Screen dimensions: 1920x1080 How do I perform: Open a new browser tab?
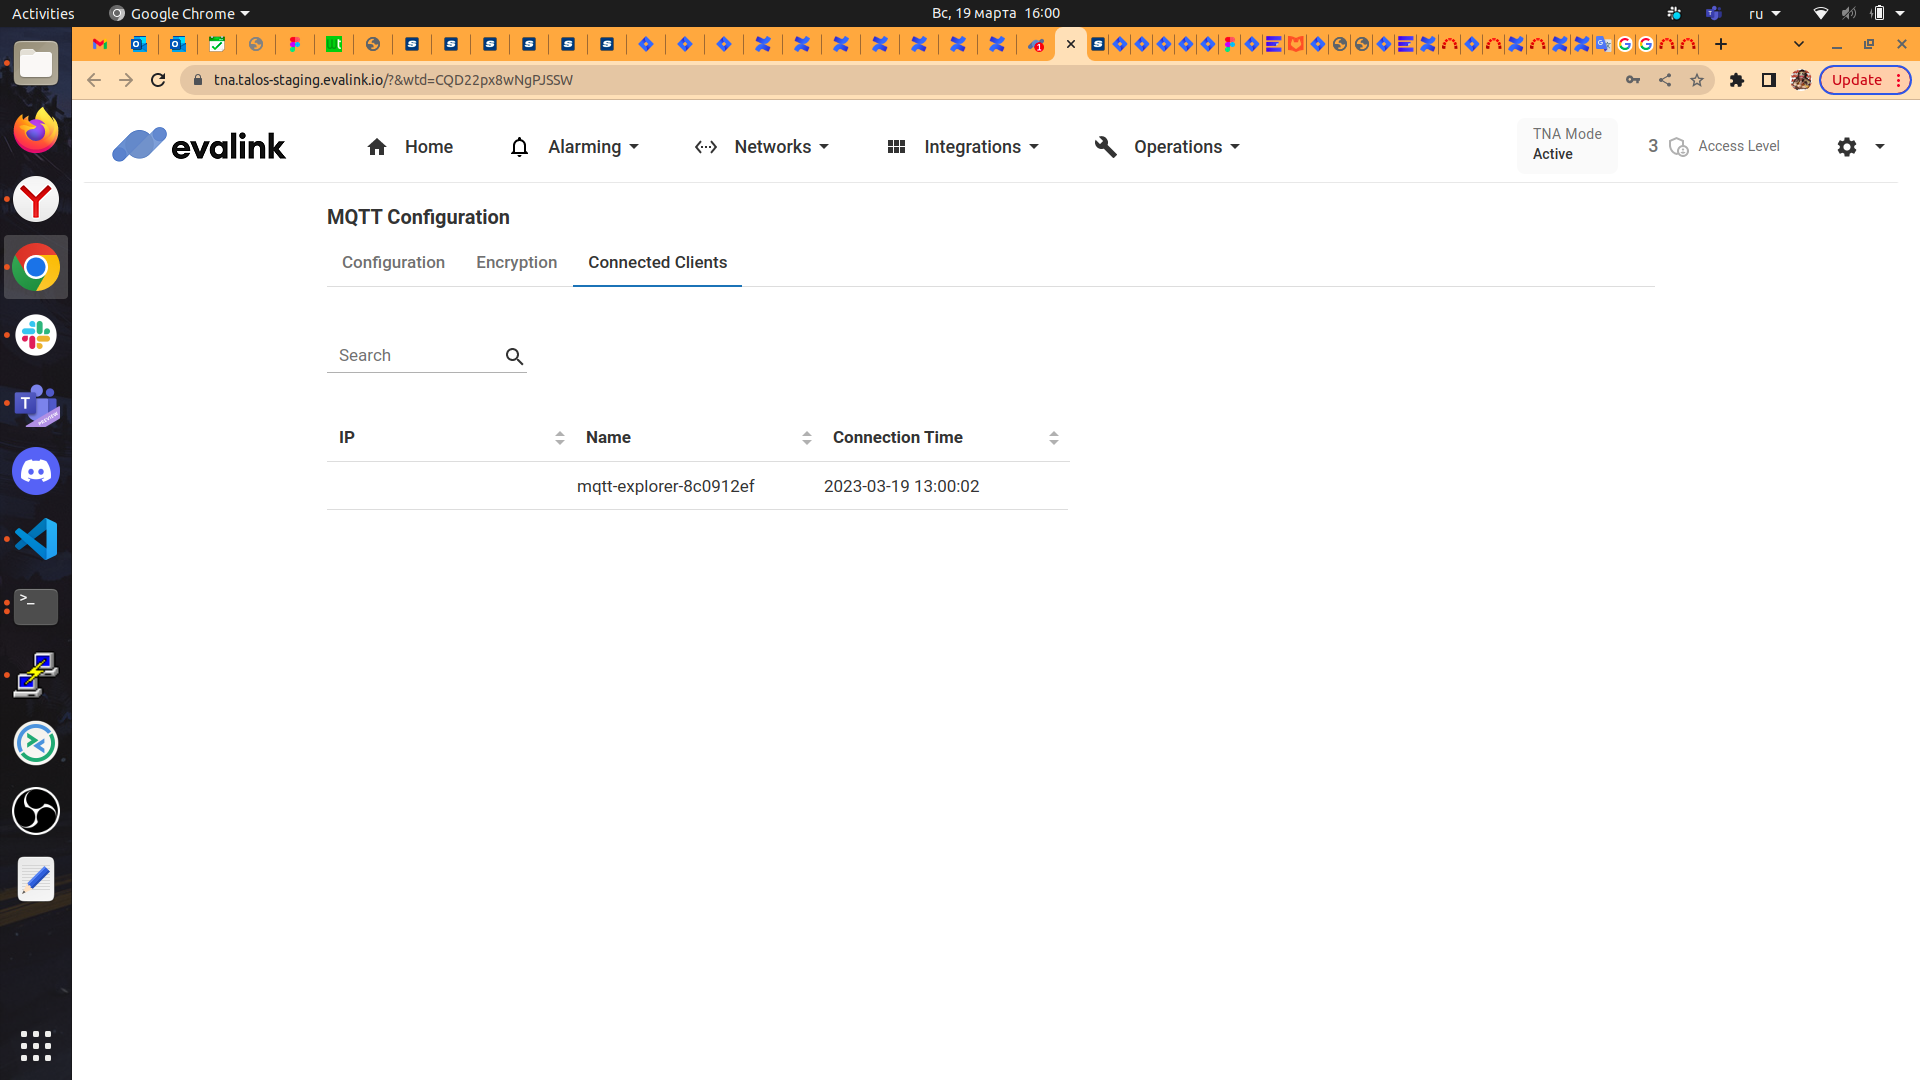click(x=1721, y=44)
